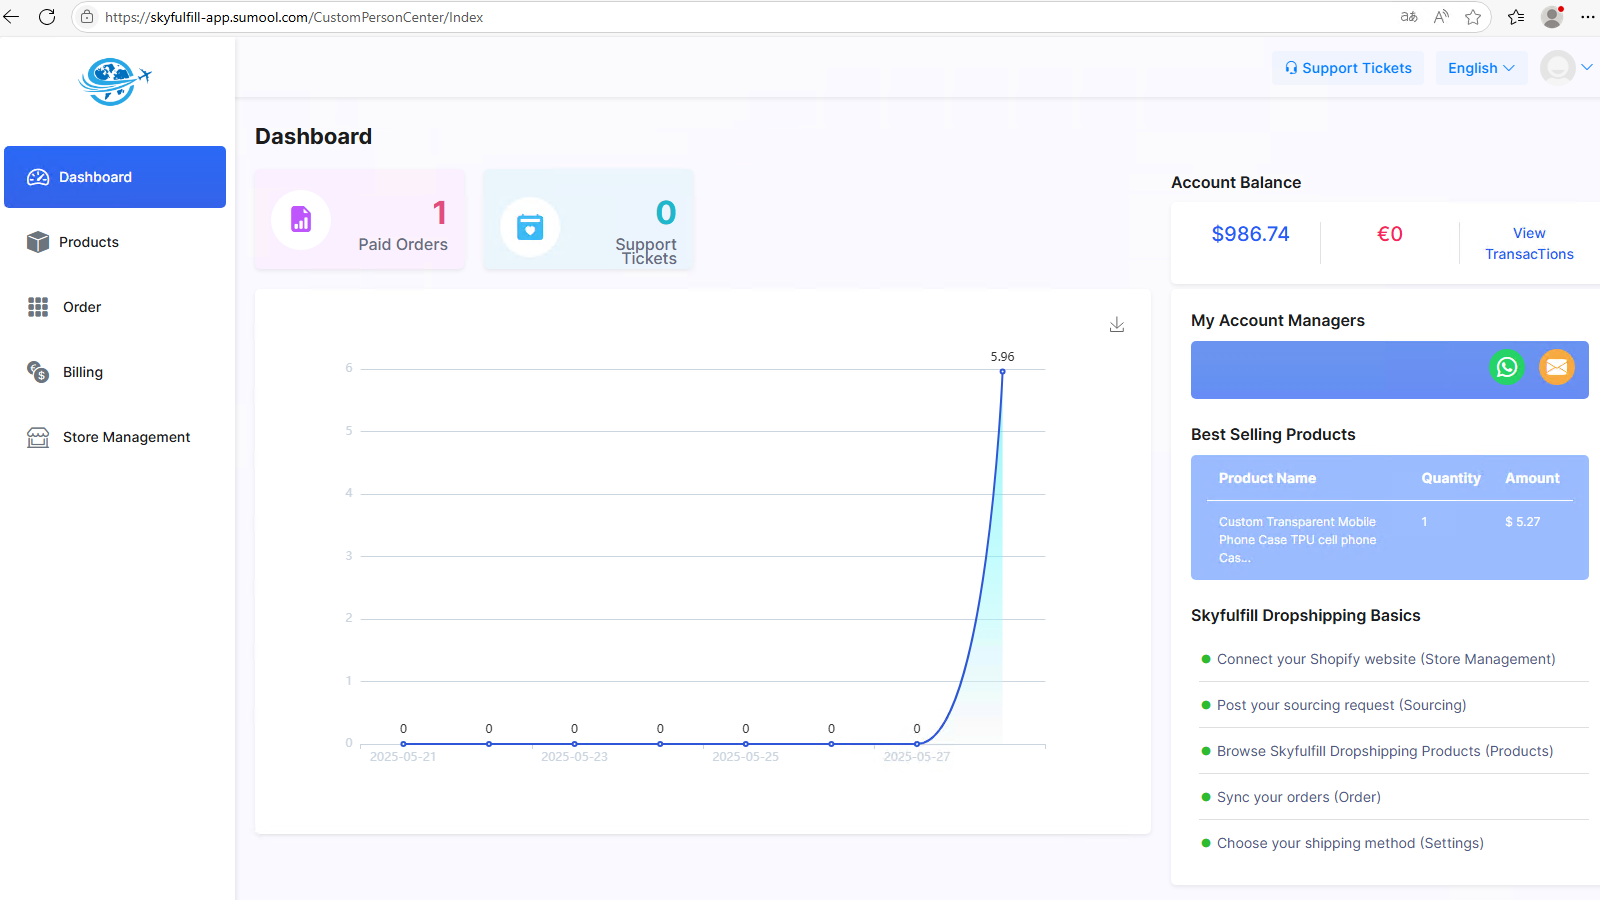The width and height of the screenshot is (1600, 900).
Task: Click the Custom Transparent Mobile Phone Case product
Action: (1297, 540)
